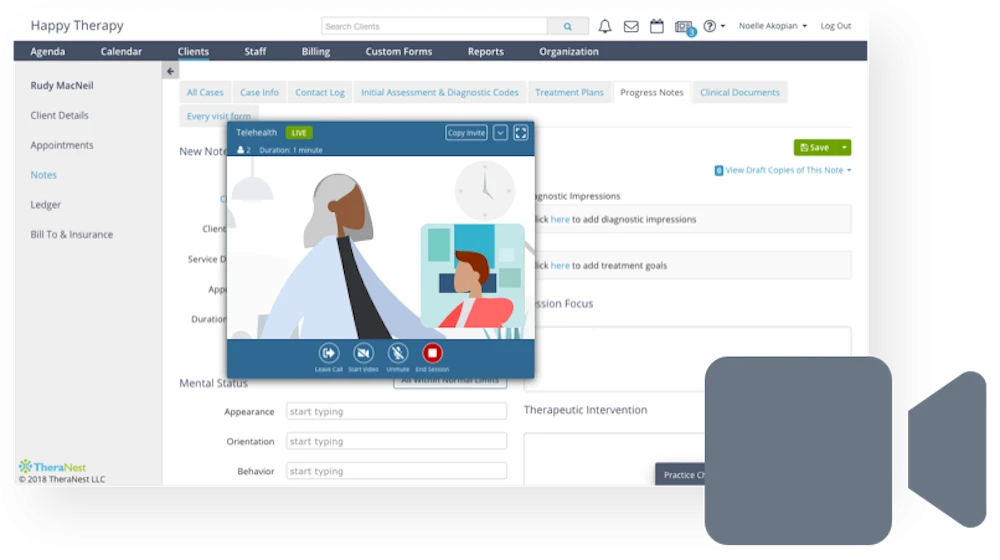Screen dimensions: 1000x560
Task: Click the Rudy MacNeil client name
Action: (62, 85)
